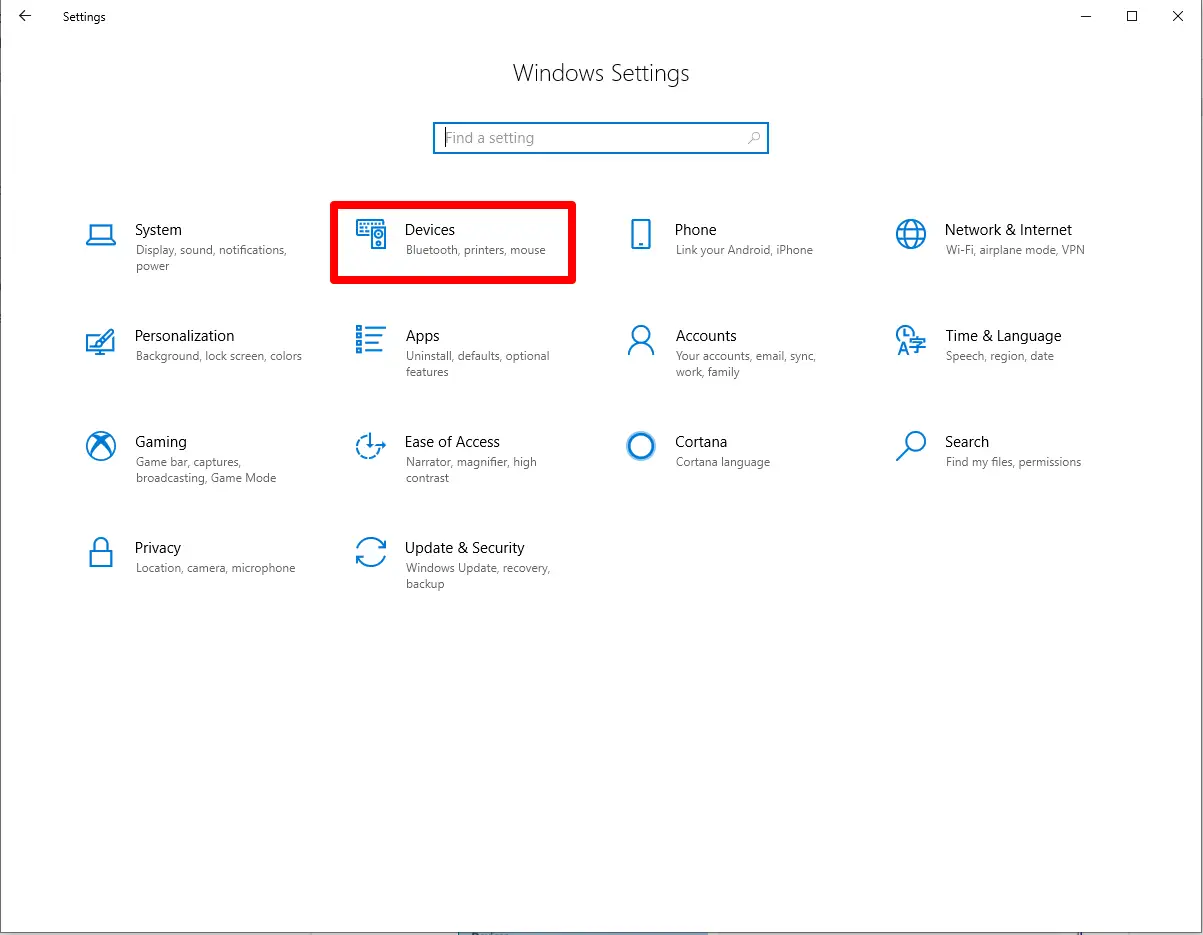Click the Update & Security refresh icon
The height and width of the screenshot is (935, 1203).
point(371,552)
